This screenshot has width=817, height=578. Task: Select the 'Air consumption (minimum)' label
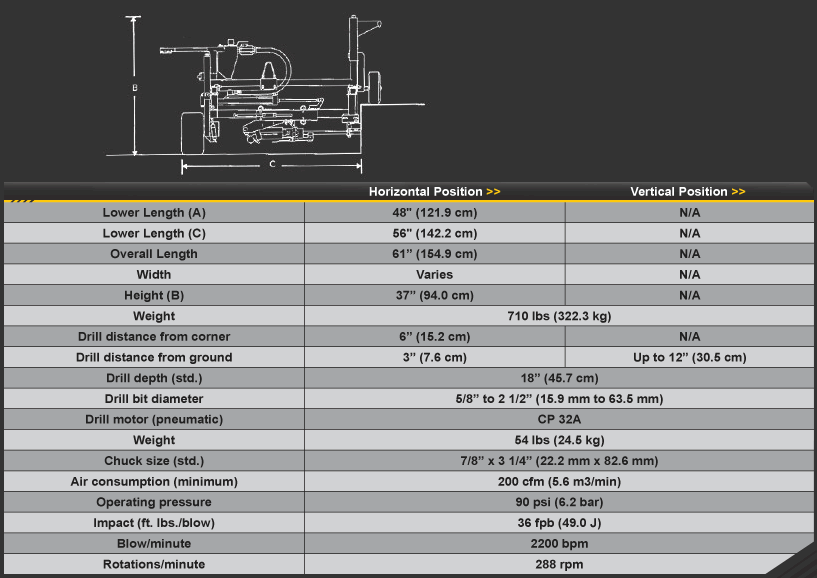(x=154, y=482)
